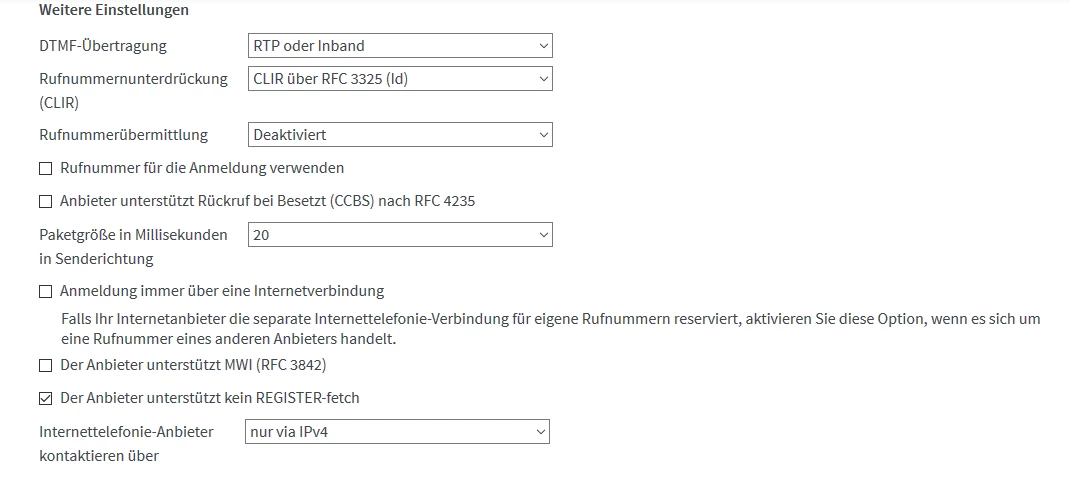This screenshot has height=478, width=1070.
Task: Click the 'Rufnummerübermittlung' field label
Action: 123,135
